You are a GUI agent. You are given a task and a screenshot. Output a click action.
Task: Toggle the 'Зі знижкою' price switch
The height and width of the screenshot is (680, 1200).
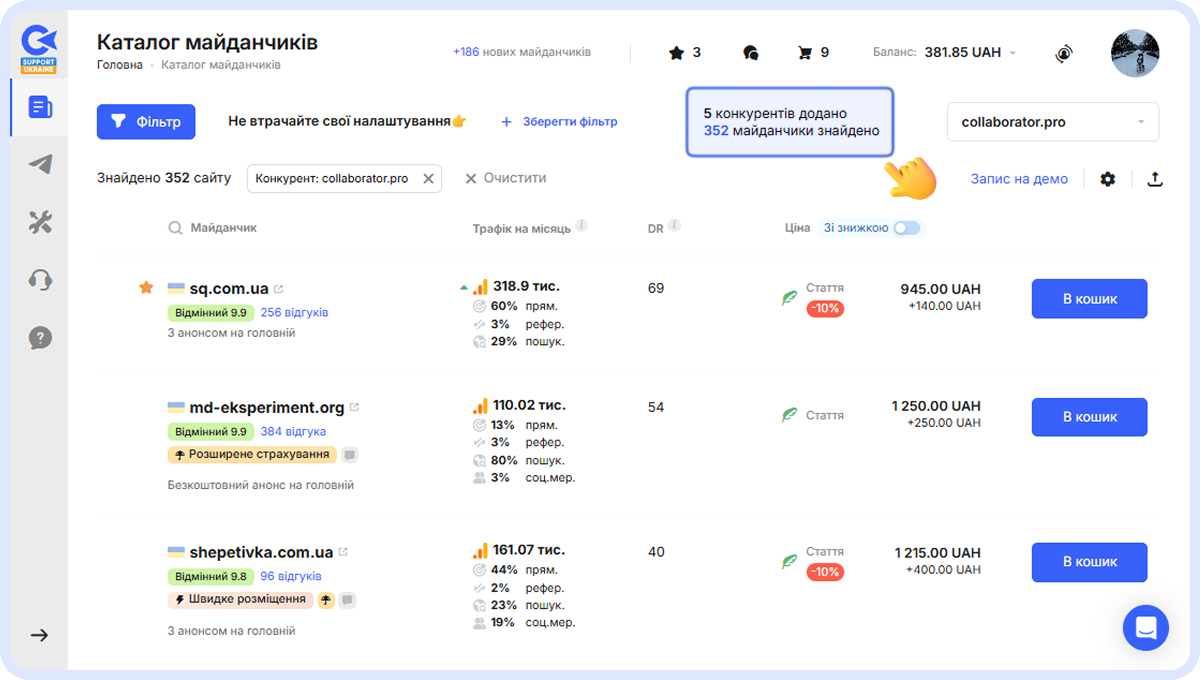tap(906, 228)
